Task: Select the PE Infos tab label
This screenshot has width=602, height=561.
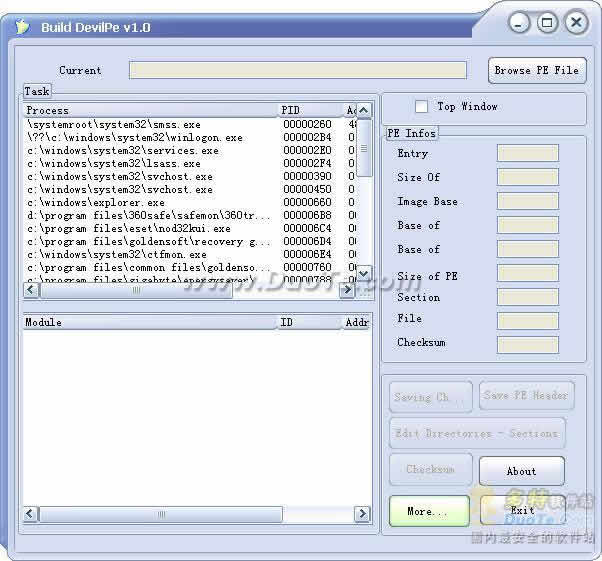Action: (x=411, y=134)
